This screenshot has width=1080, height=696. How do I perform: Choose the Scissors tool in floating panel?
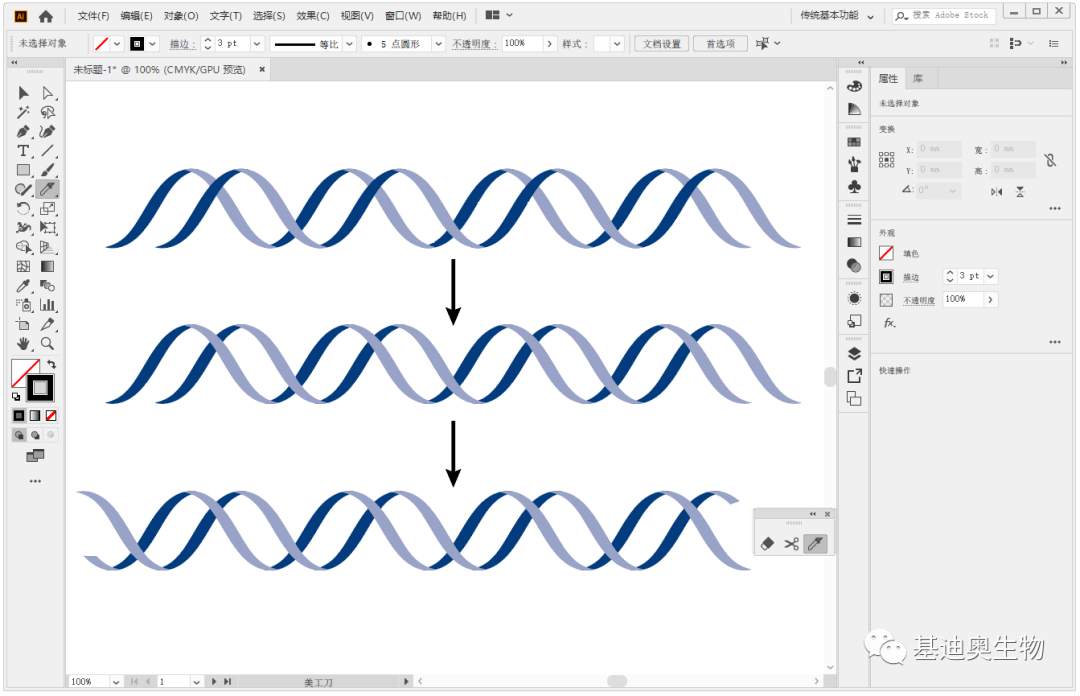click(x=791, y=544)
